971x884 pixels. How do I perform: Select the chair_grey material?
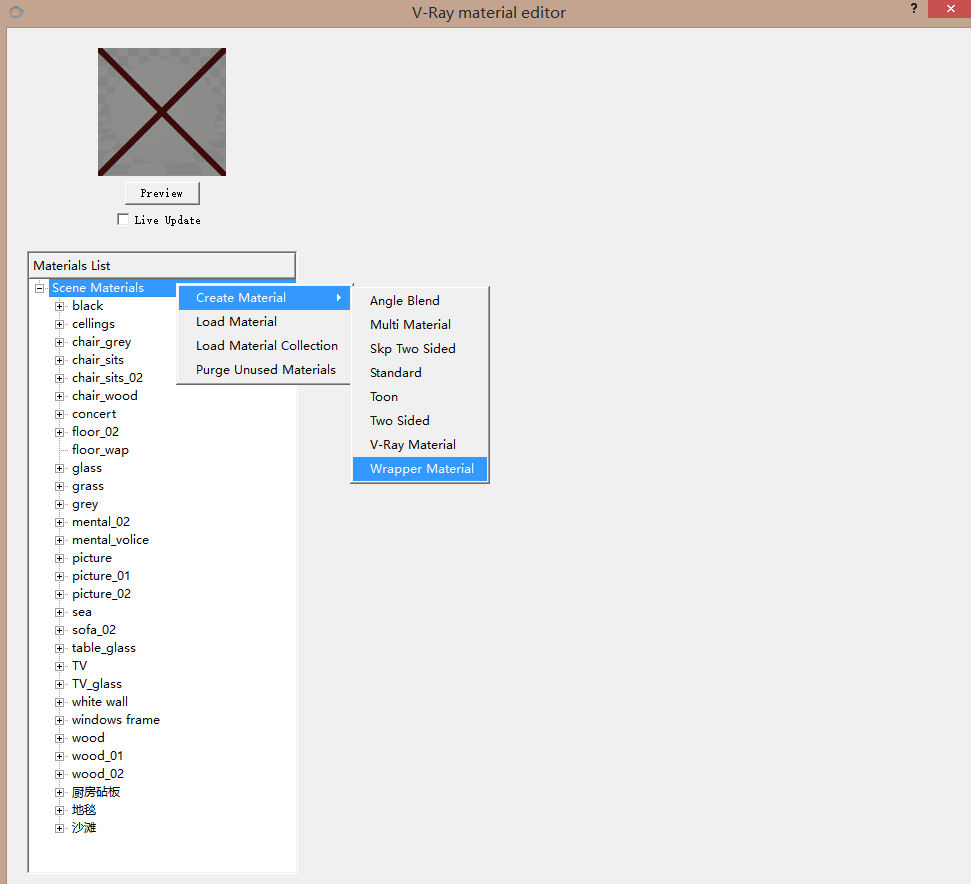tap(102, 342)
